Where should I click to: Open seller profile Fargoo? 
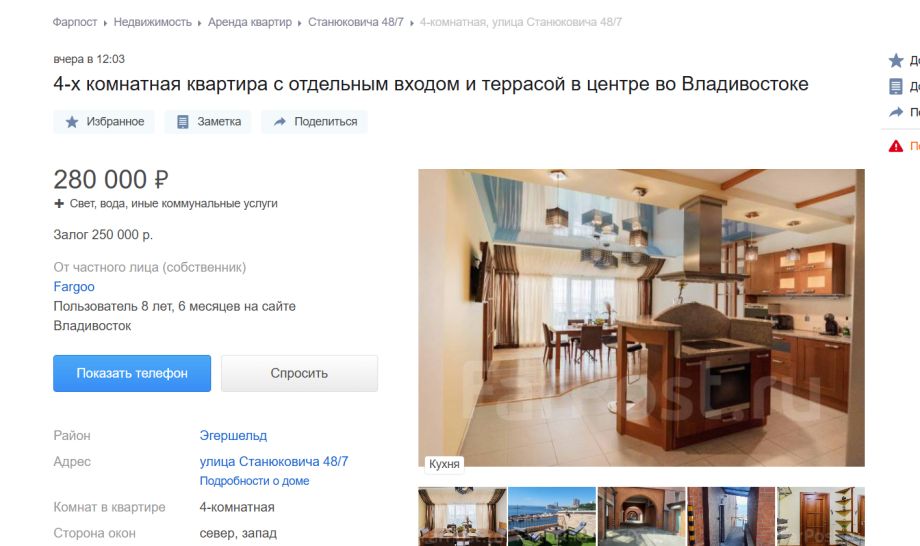74,287
